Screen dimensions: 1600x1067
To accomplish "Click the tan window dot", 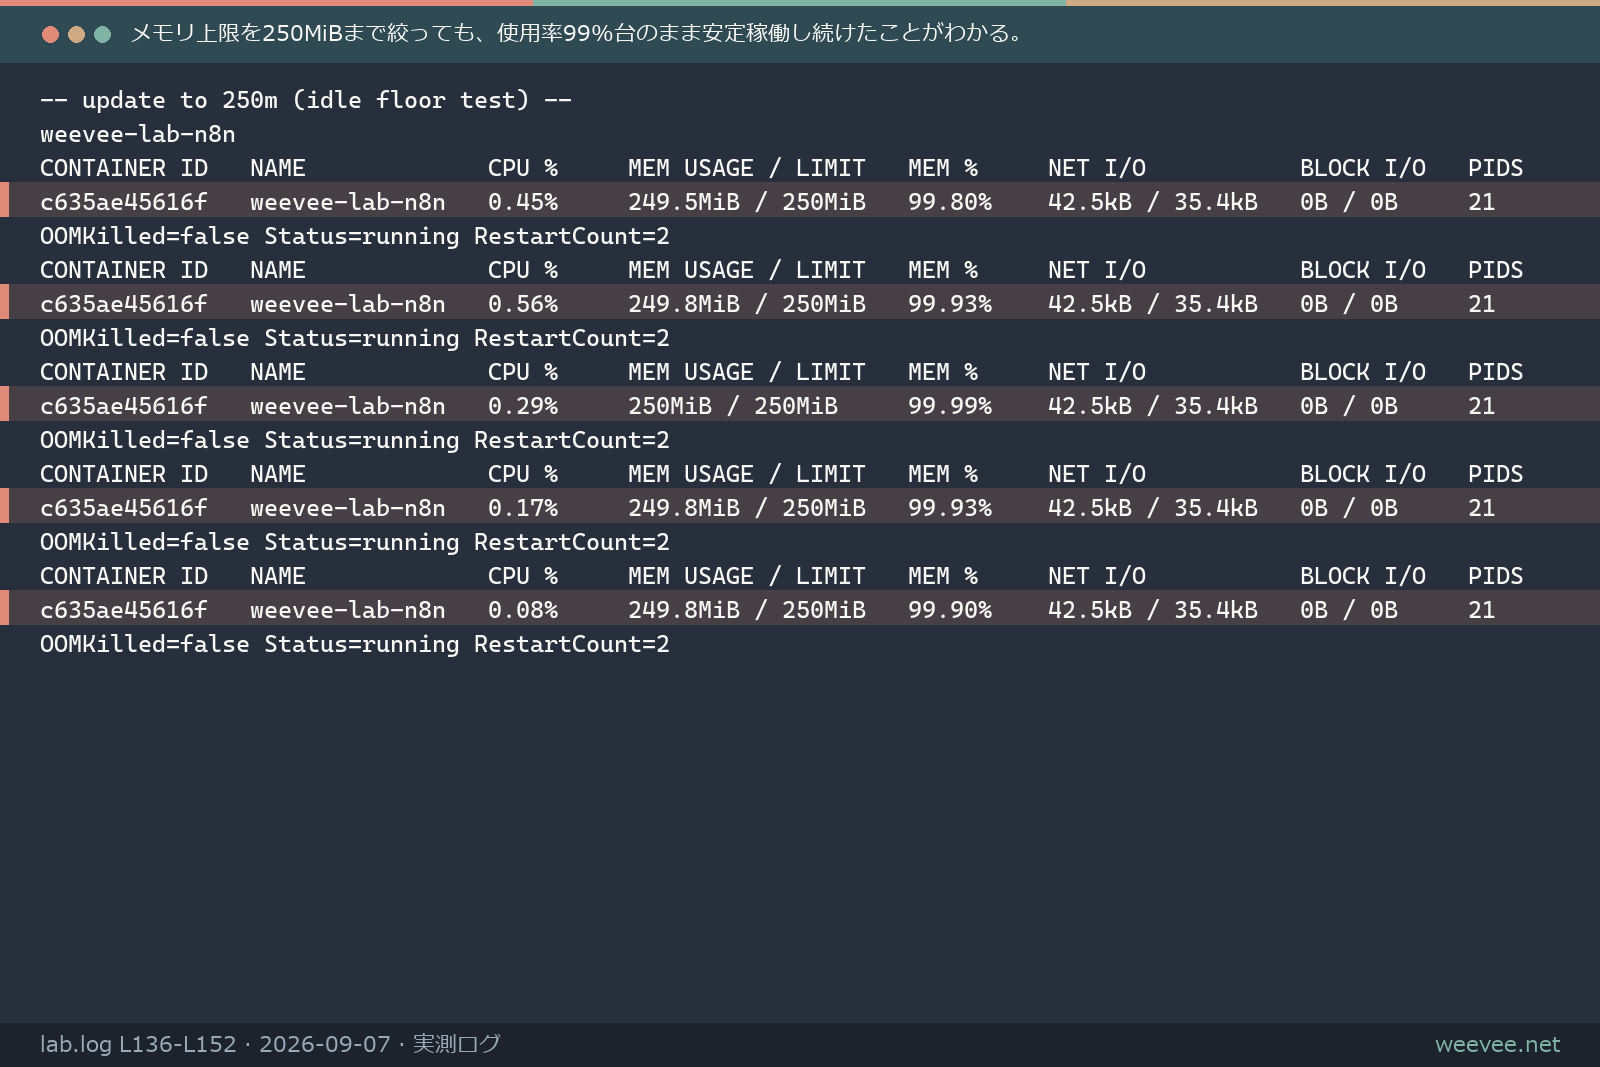I will (x=76, y=34).
